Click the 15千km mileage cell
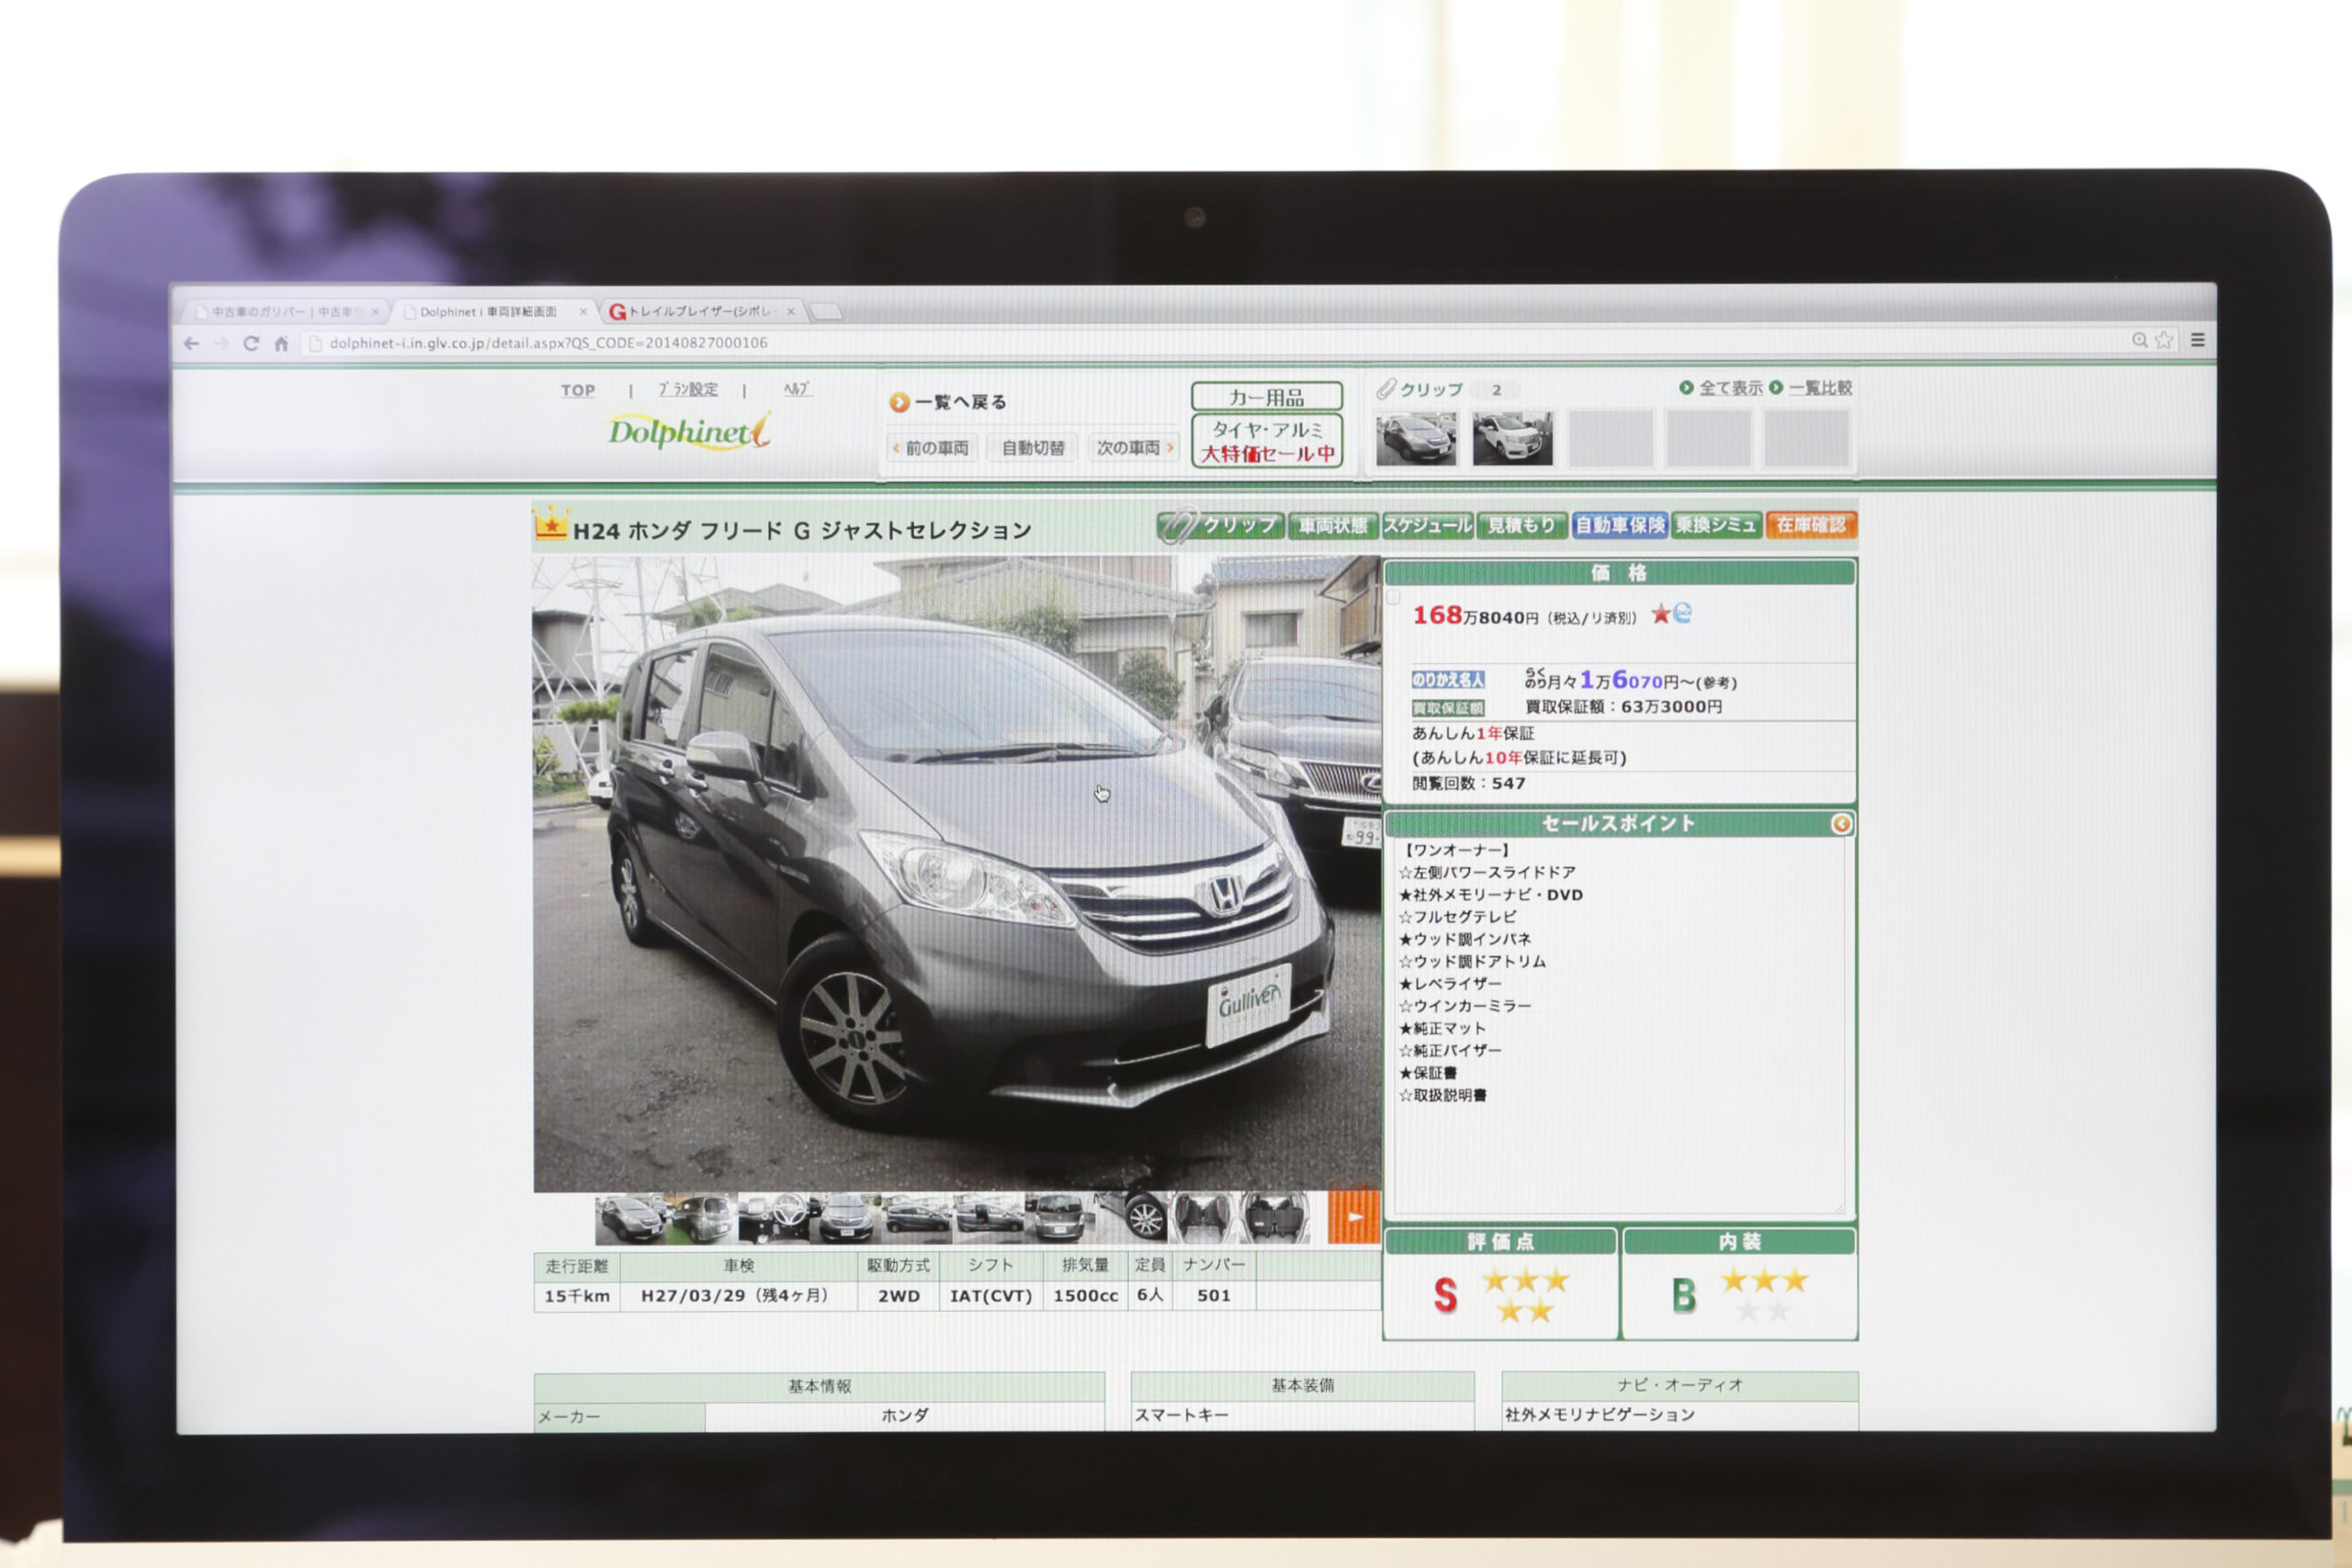Screen dimensions: 2352x1568 tap(577, 1296)
